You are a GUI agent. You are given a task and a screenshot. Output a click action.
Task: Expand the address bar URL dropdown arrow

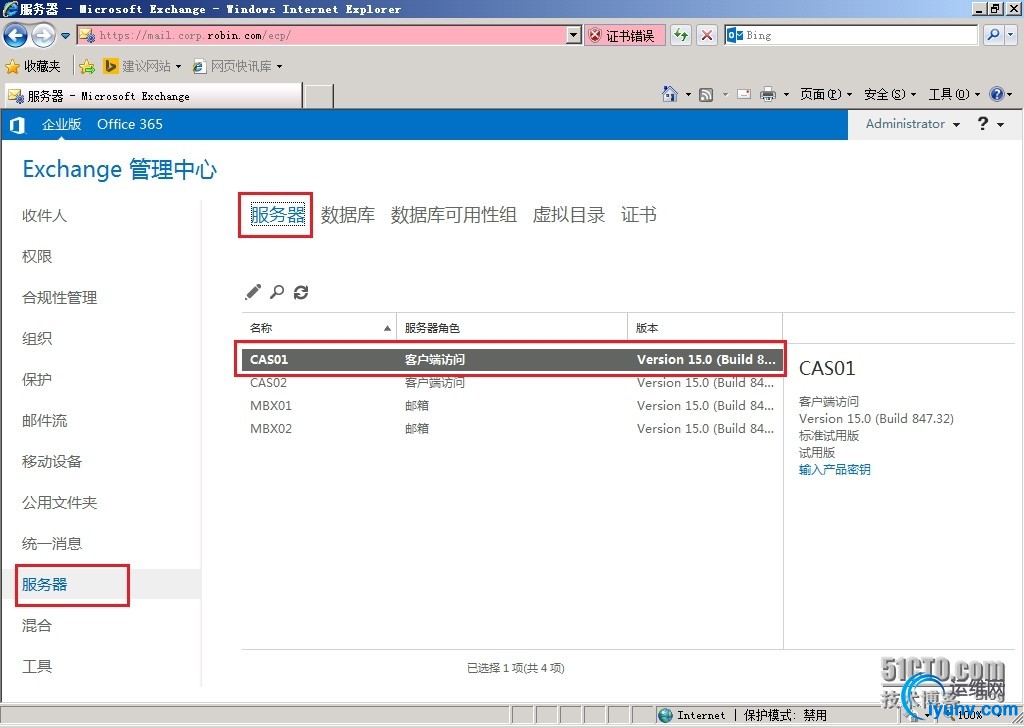point(574,35)
